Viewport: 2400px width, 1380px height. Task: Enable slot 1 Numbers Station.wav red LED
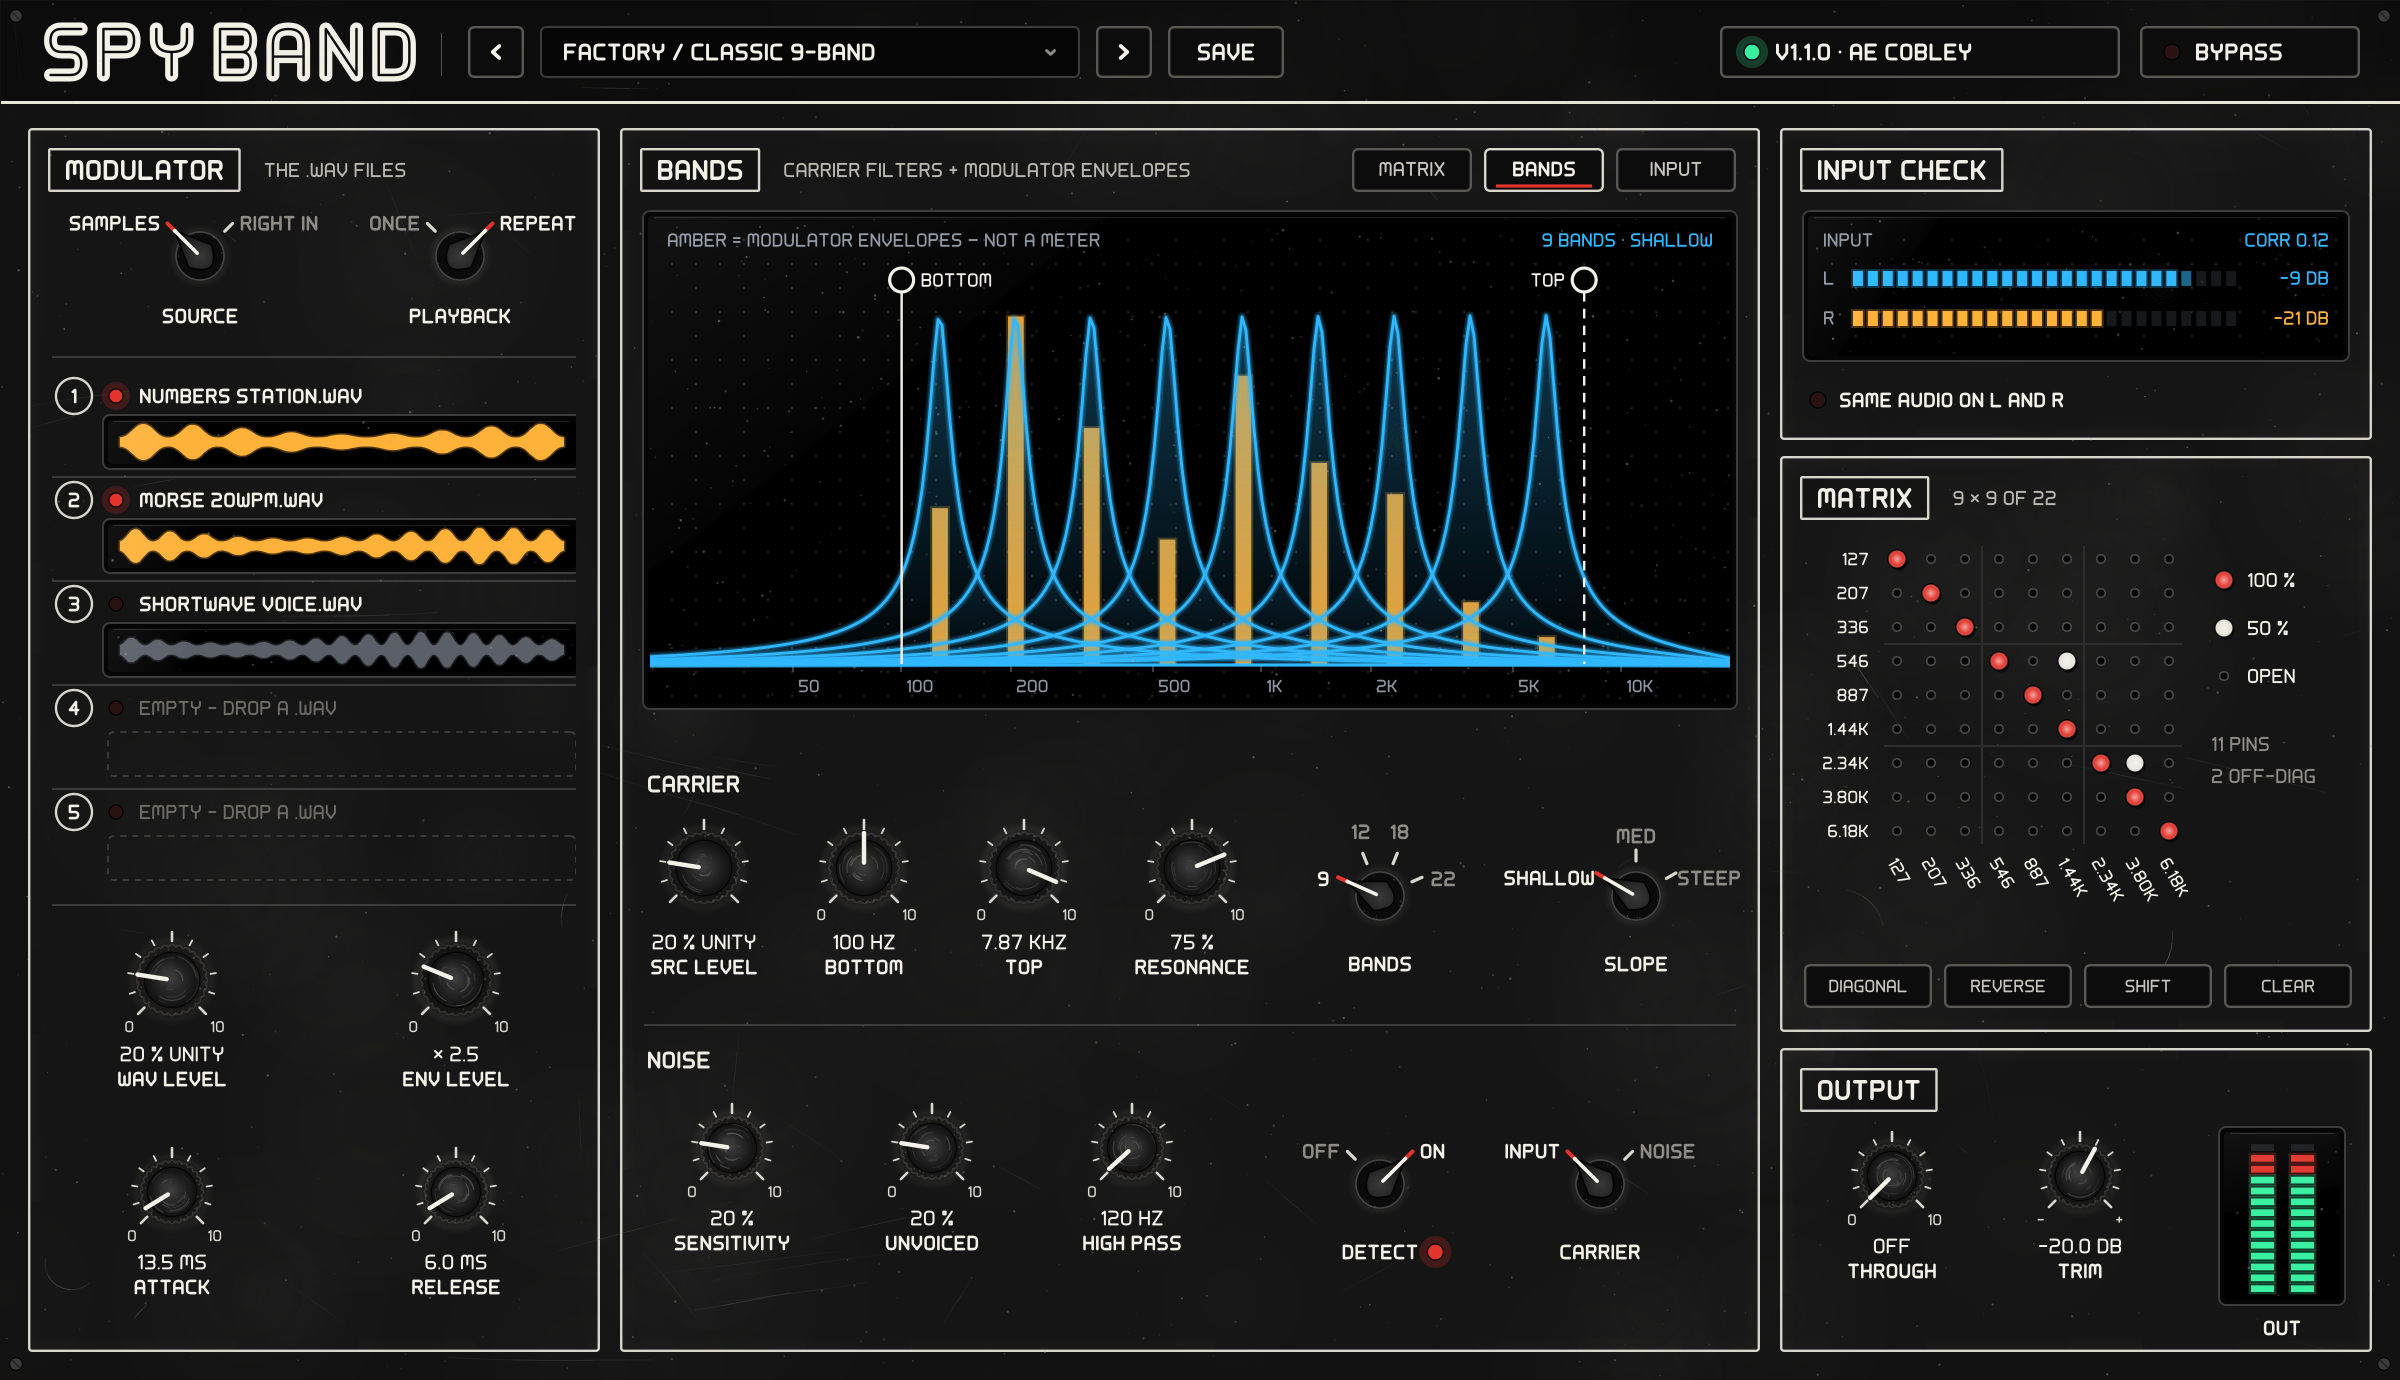(116, 396)
